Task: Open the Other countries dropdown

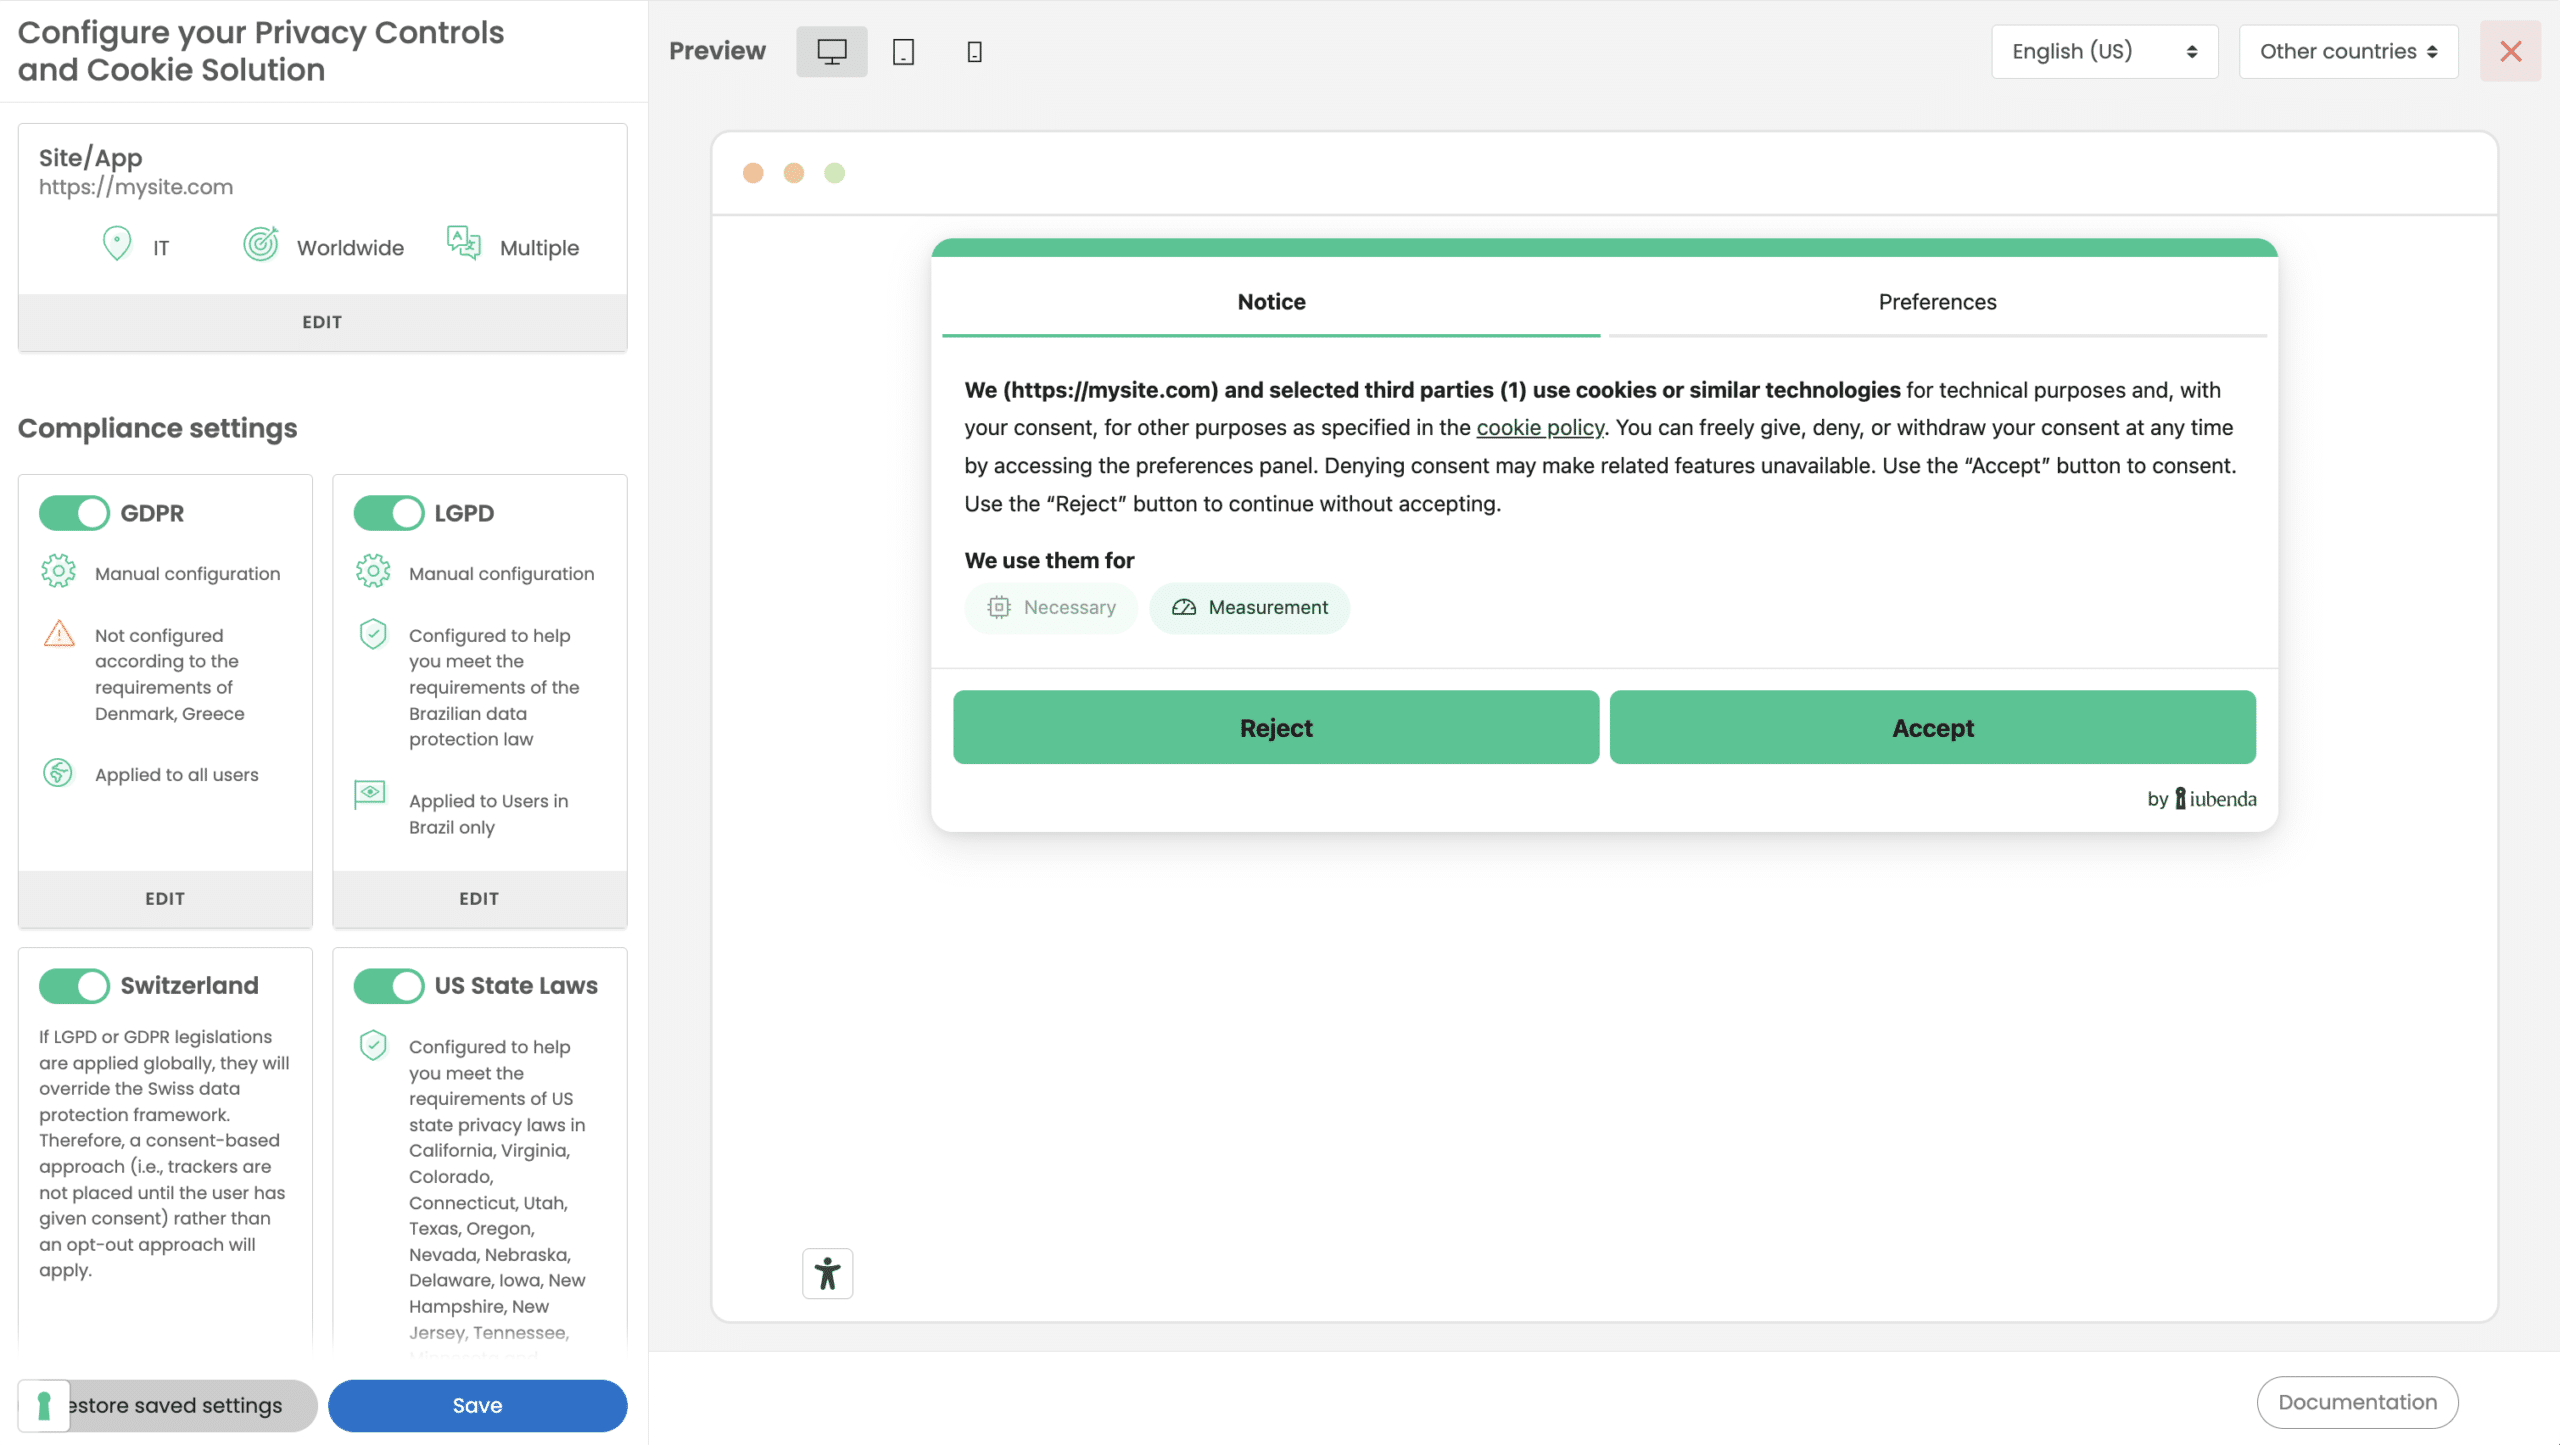Action: [x=2347, y=51]
